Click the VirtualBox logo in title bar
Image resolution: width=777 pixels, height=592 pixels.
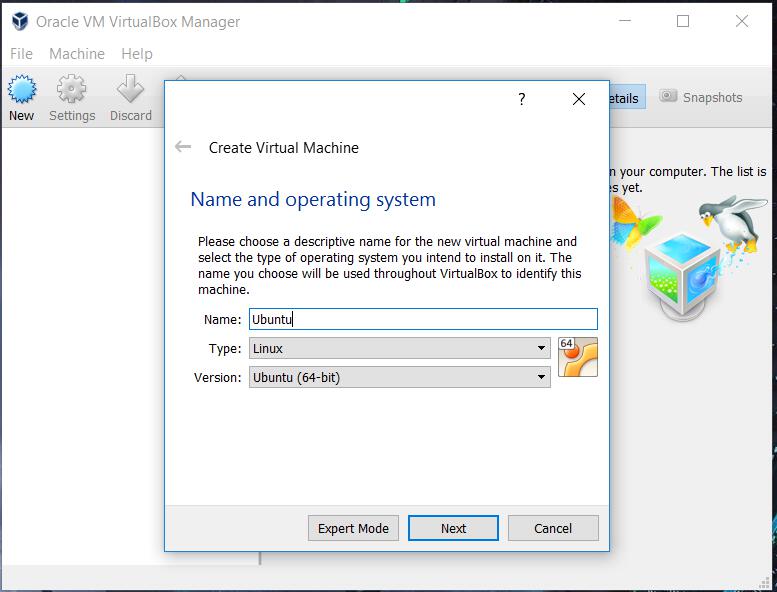coord(20,21)
